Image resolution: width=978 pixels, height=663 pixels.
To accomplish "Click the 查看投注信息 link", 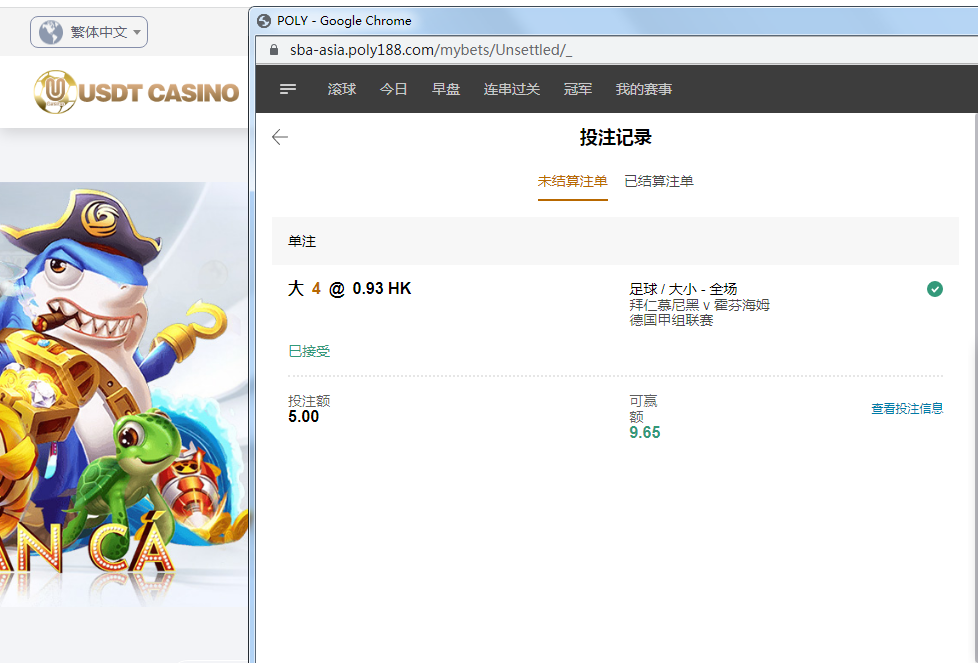I will [x=907, y=408].
